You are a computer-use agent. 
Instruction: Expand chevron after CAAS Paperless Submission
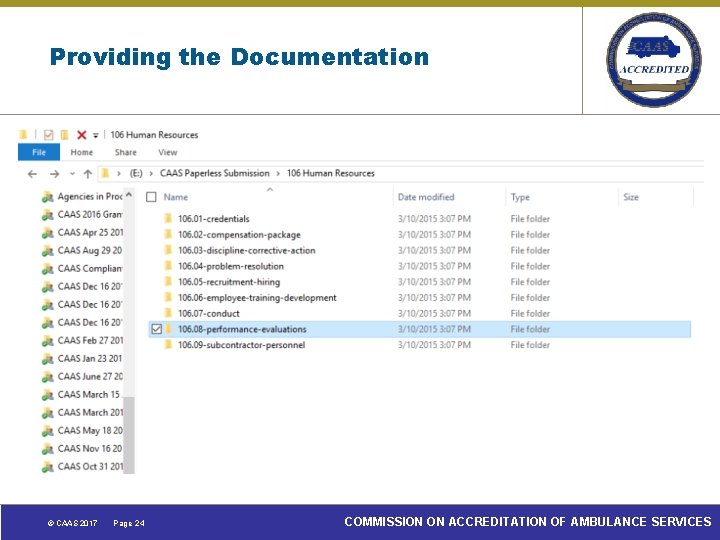278,174
